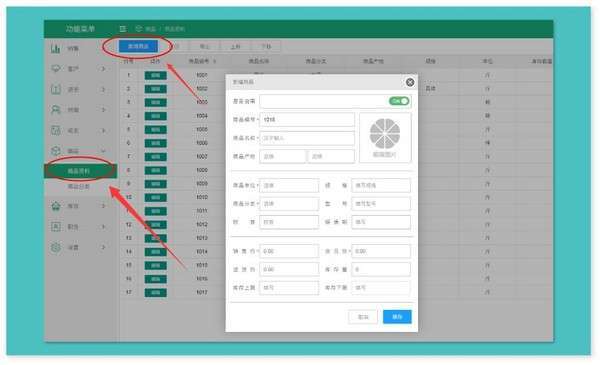Collapse the expanded 商品 sidebar chevron
Image resolution: width=600 pixels, height=365 pixels.
pyautogui.click(x=103, y=151)
